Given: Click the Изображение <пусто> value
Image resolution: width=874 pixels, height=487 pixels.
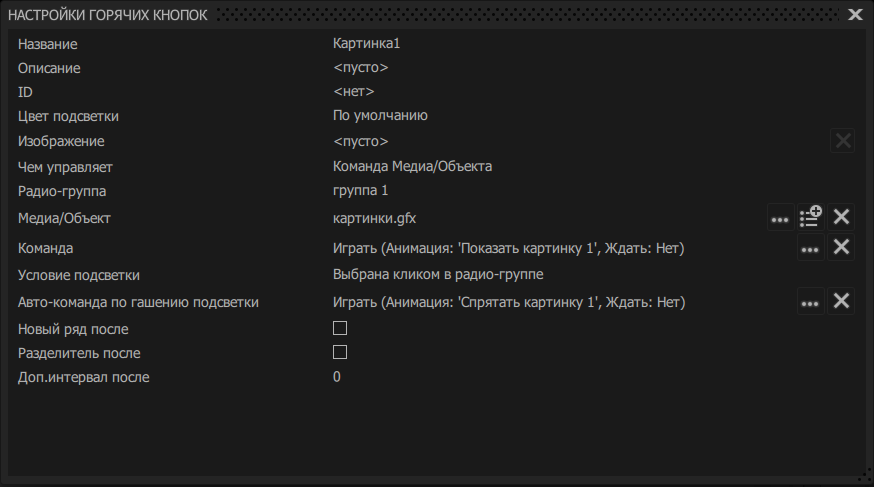Looking at the screenshot, I should (x=360, y=141).
